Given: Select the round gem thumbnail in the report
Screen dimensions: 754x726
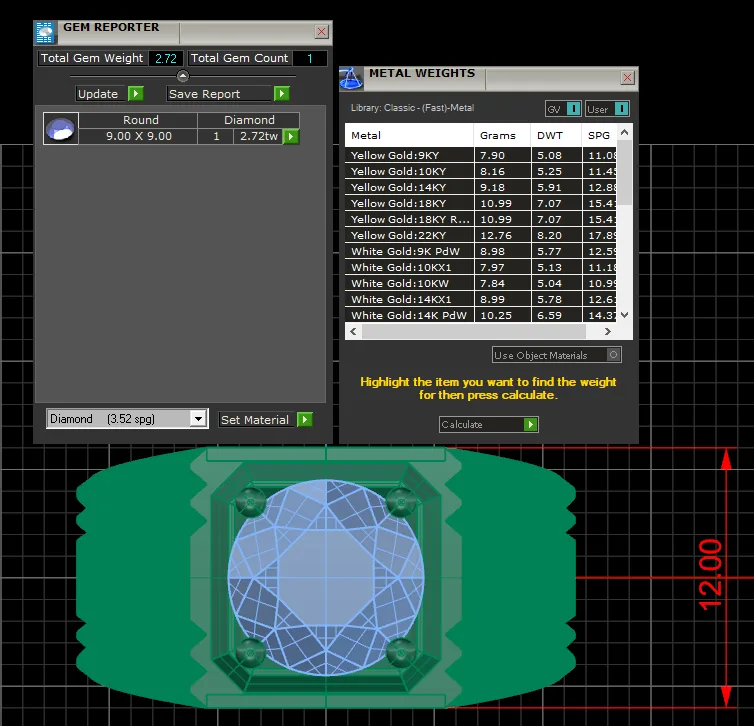Looking at the screenshot, I should click(61, 128).
